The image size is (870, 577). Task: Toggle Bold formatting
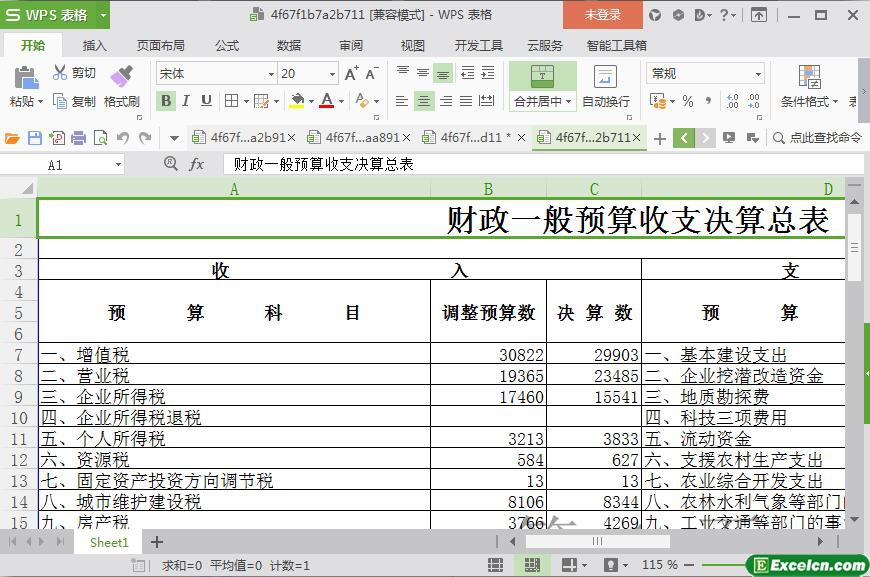pyautogui.click(x=166, y=101)
